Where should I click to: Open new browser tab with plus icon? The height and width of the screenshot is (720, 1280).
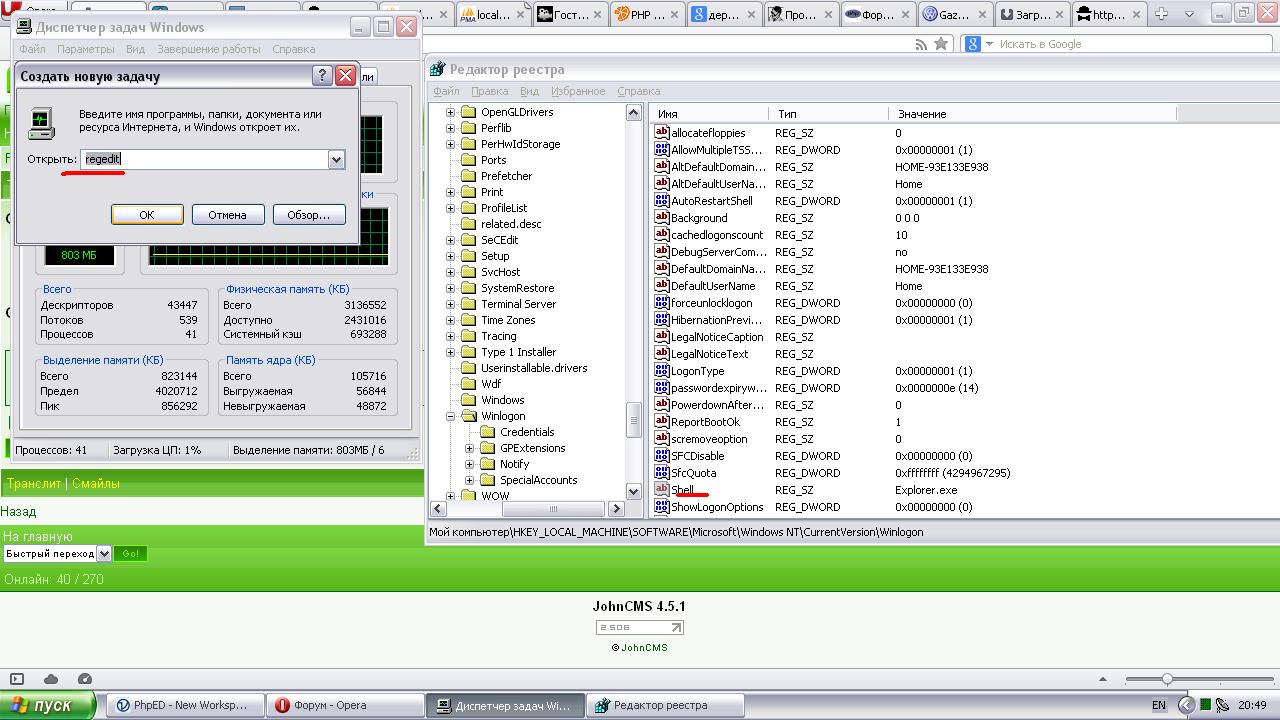pos(1162,14)
